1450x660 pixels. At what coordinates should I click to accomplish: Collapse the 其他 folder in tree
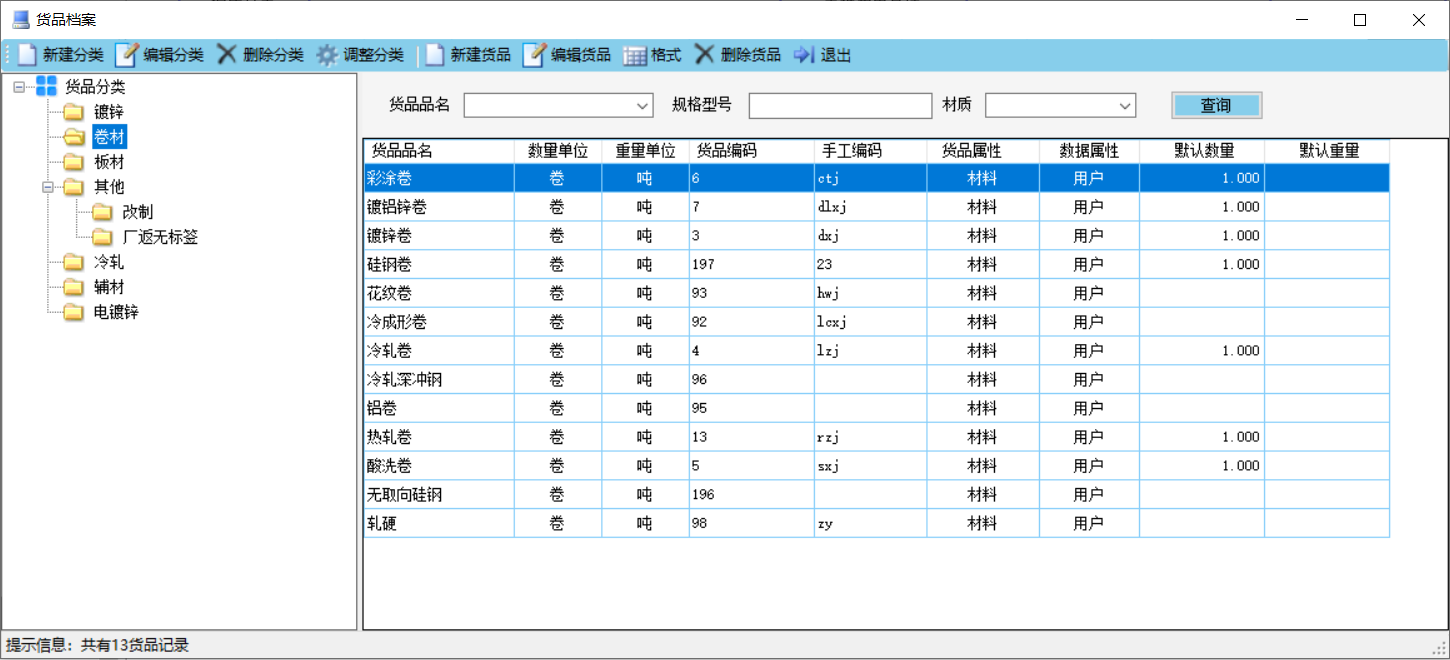[x=48, y=187]
